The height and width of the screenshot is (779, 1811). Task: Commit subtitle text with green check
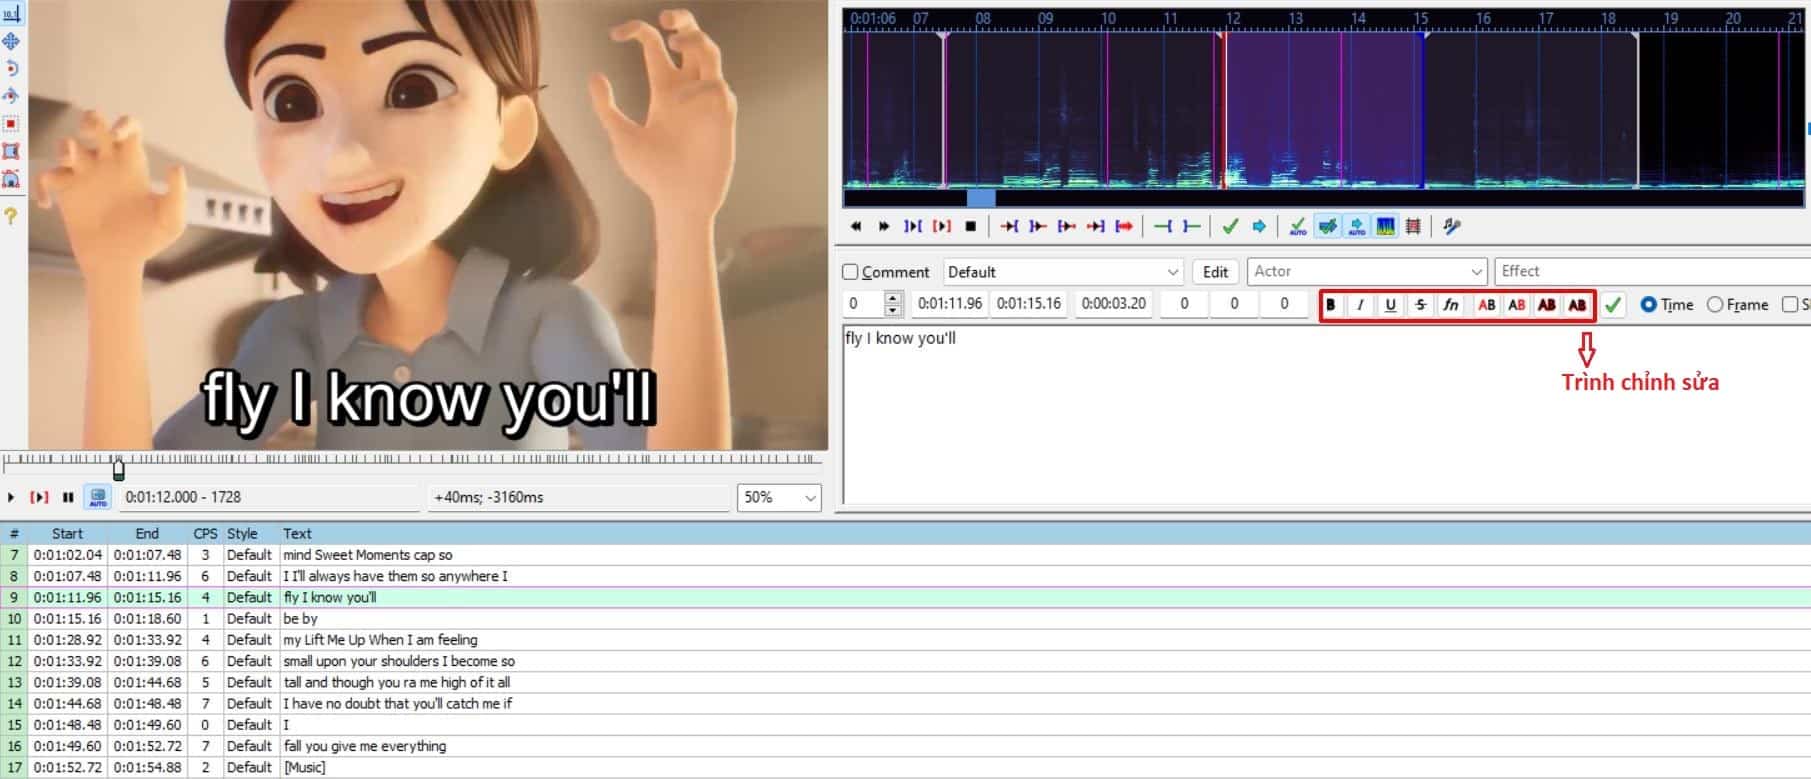point(1613,305)
